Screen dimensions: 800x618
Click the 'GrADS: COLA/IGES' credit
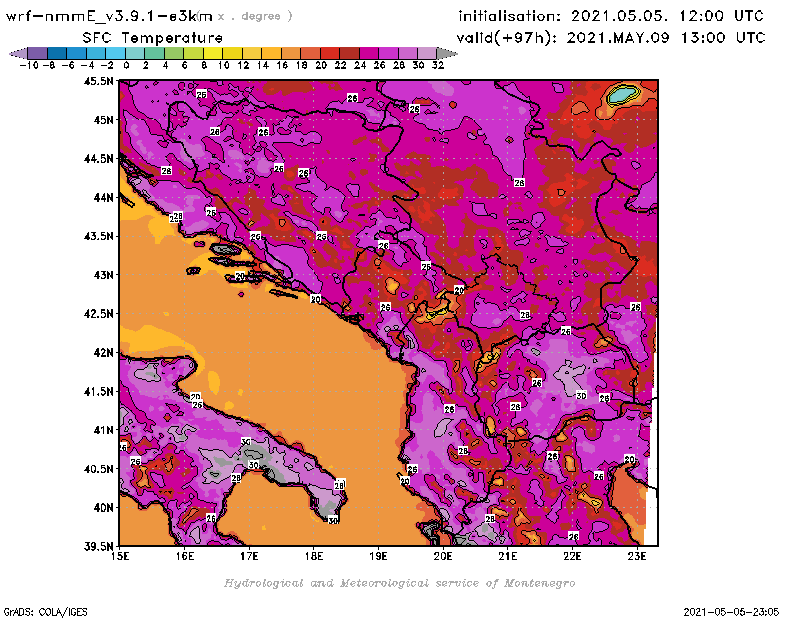click(x=45, y=611)
